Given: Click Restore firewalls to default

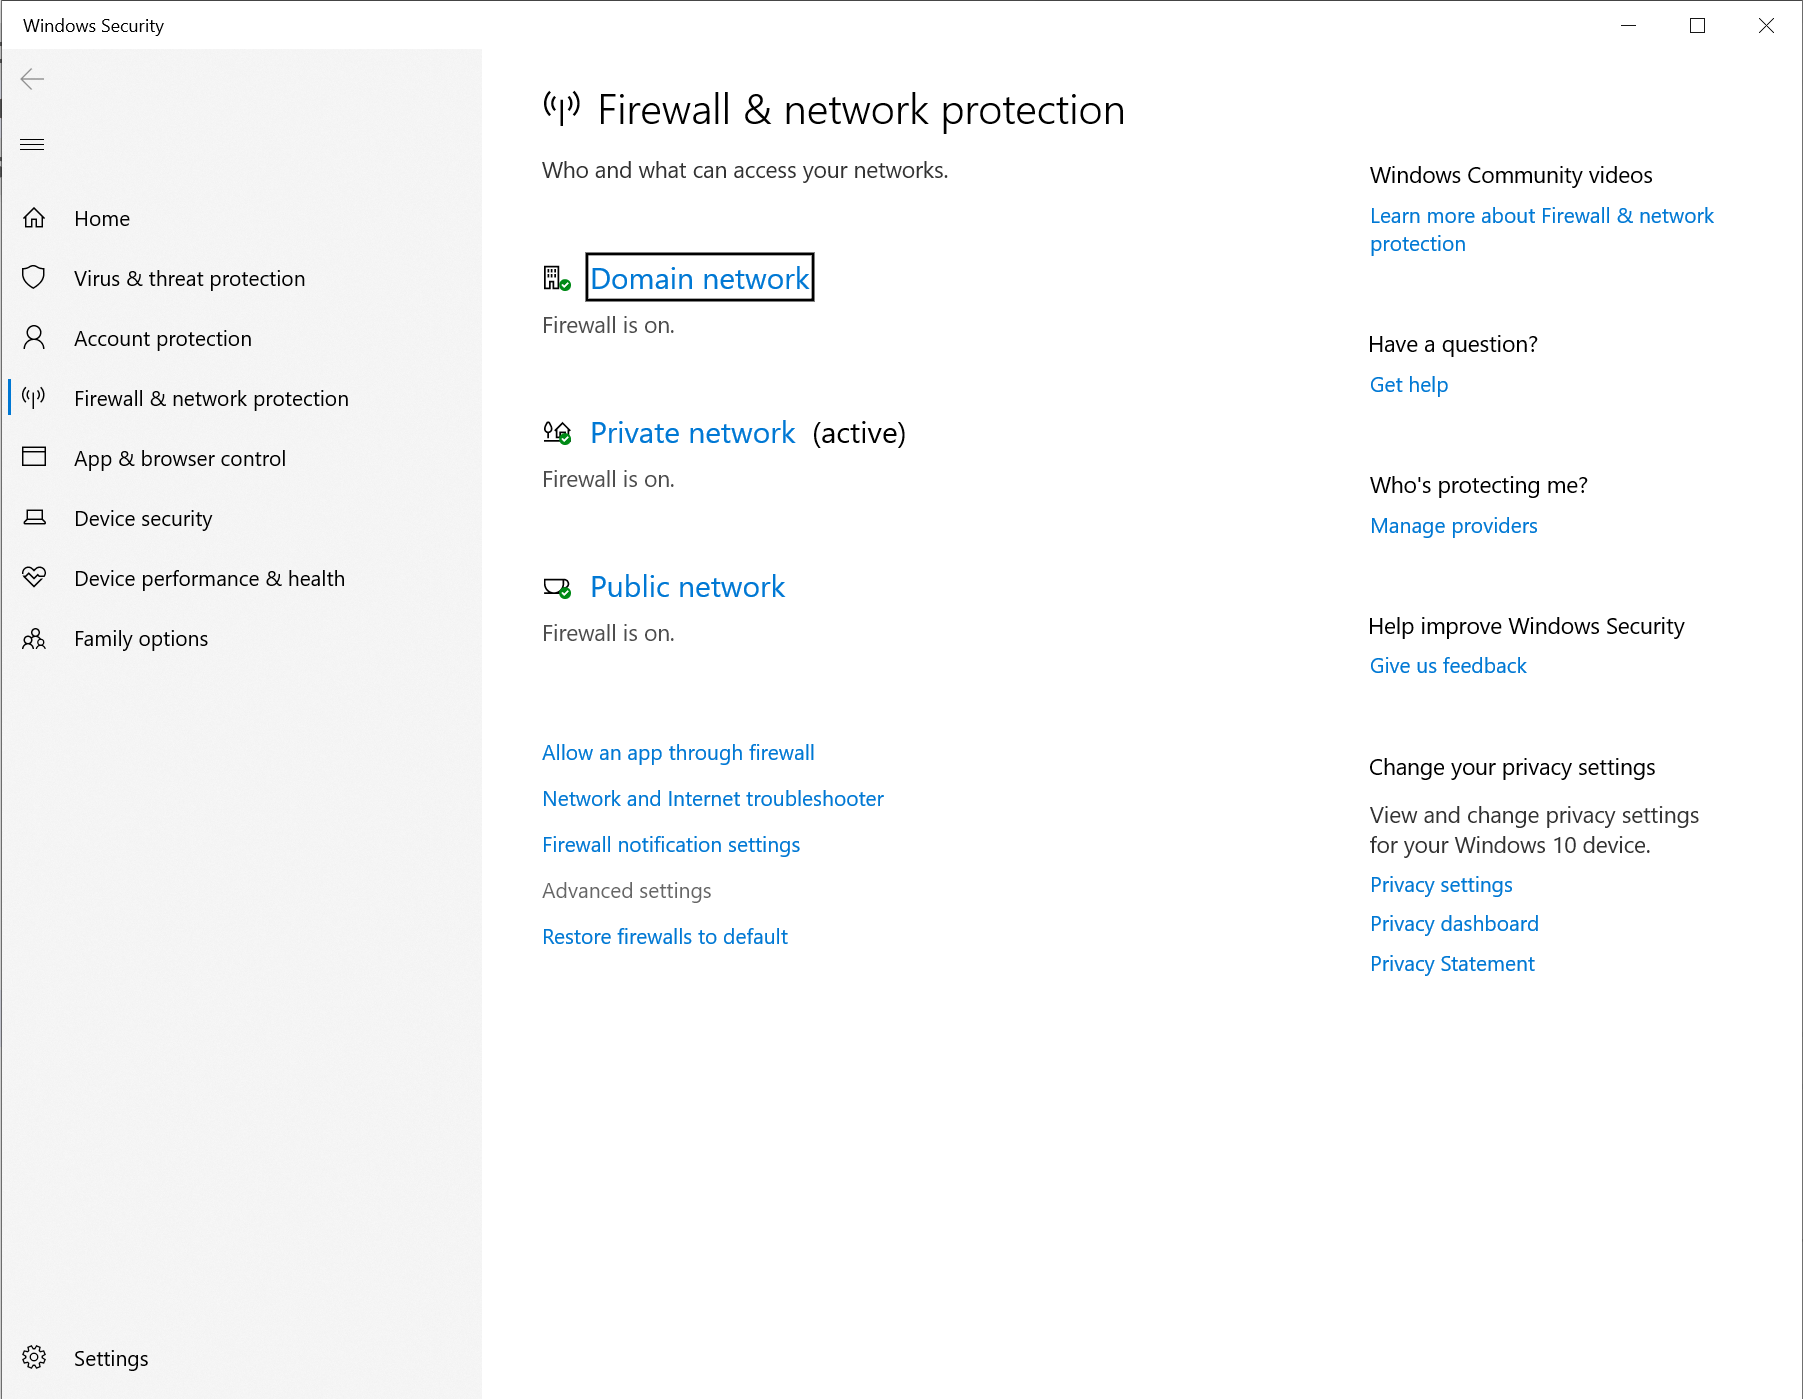Looking at the screenshot, I should tap(664, 936).
